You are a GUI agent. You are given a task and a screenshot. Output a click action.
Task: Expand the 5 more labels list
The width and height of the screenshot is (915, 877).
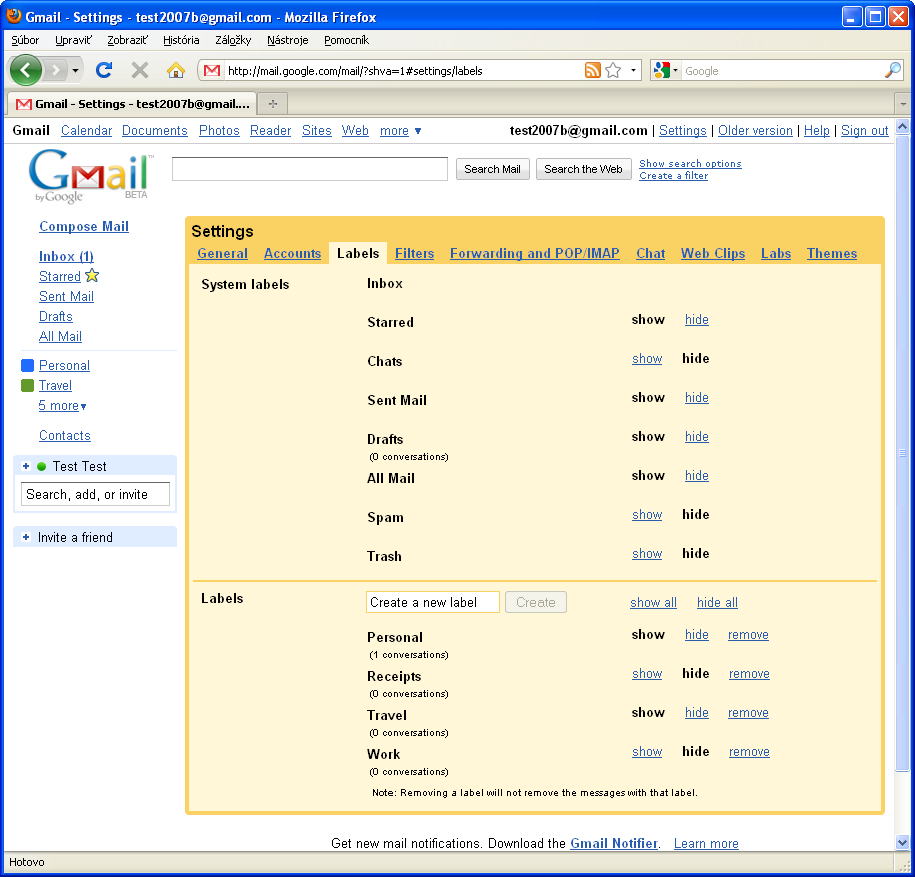62,406
